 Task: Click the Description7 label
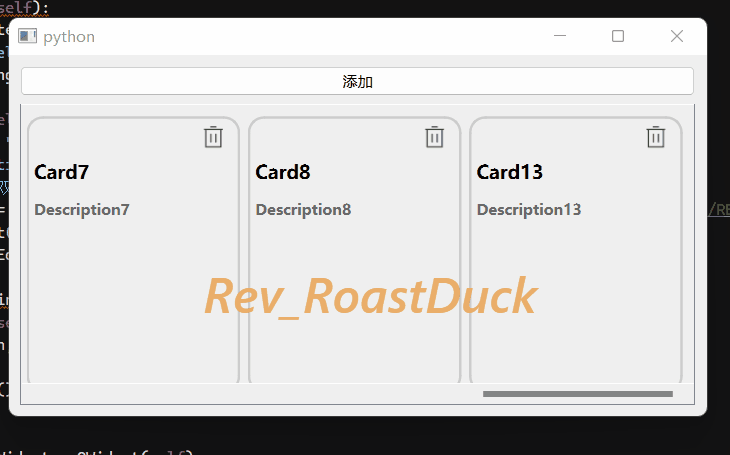pyautogui.click(x=82, y=210)
